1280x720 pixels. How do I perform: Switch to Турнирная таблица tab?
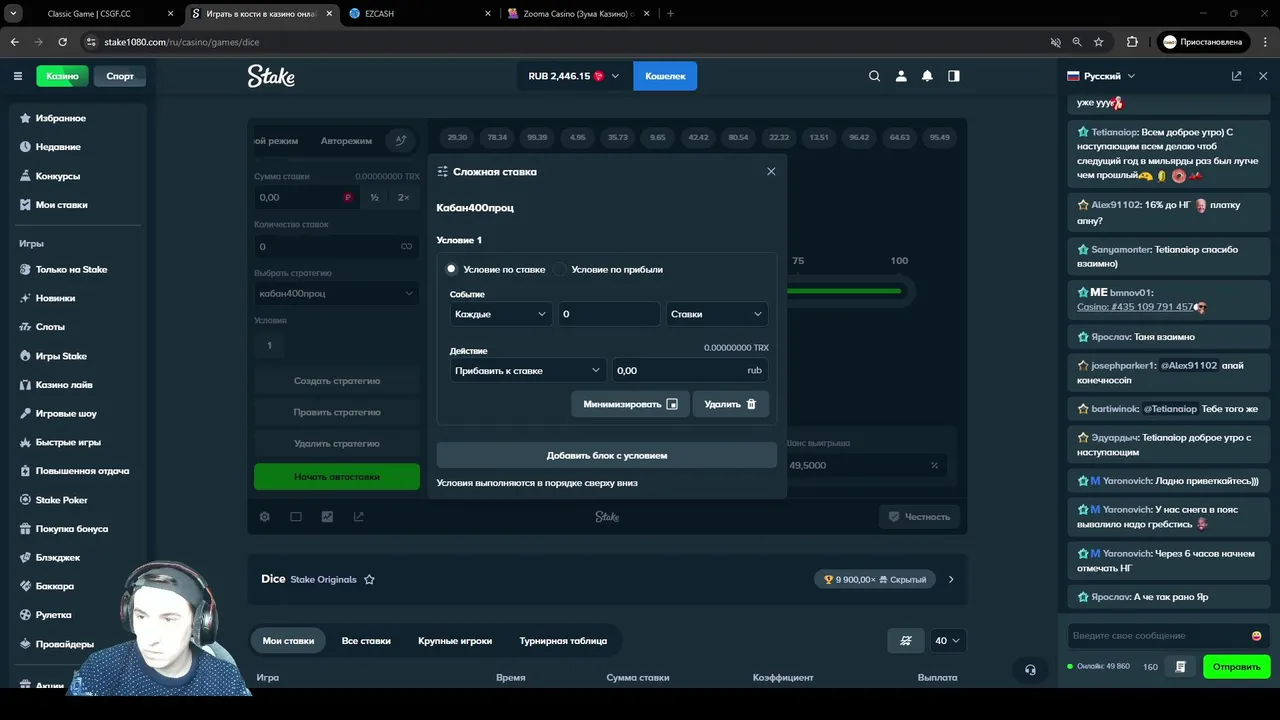pyautogui.click(x=563, y=641)
